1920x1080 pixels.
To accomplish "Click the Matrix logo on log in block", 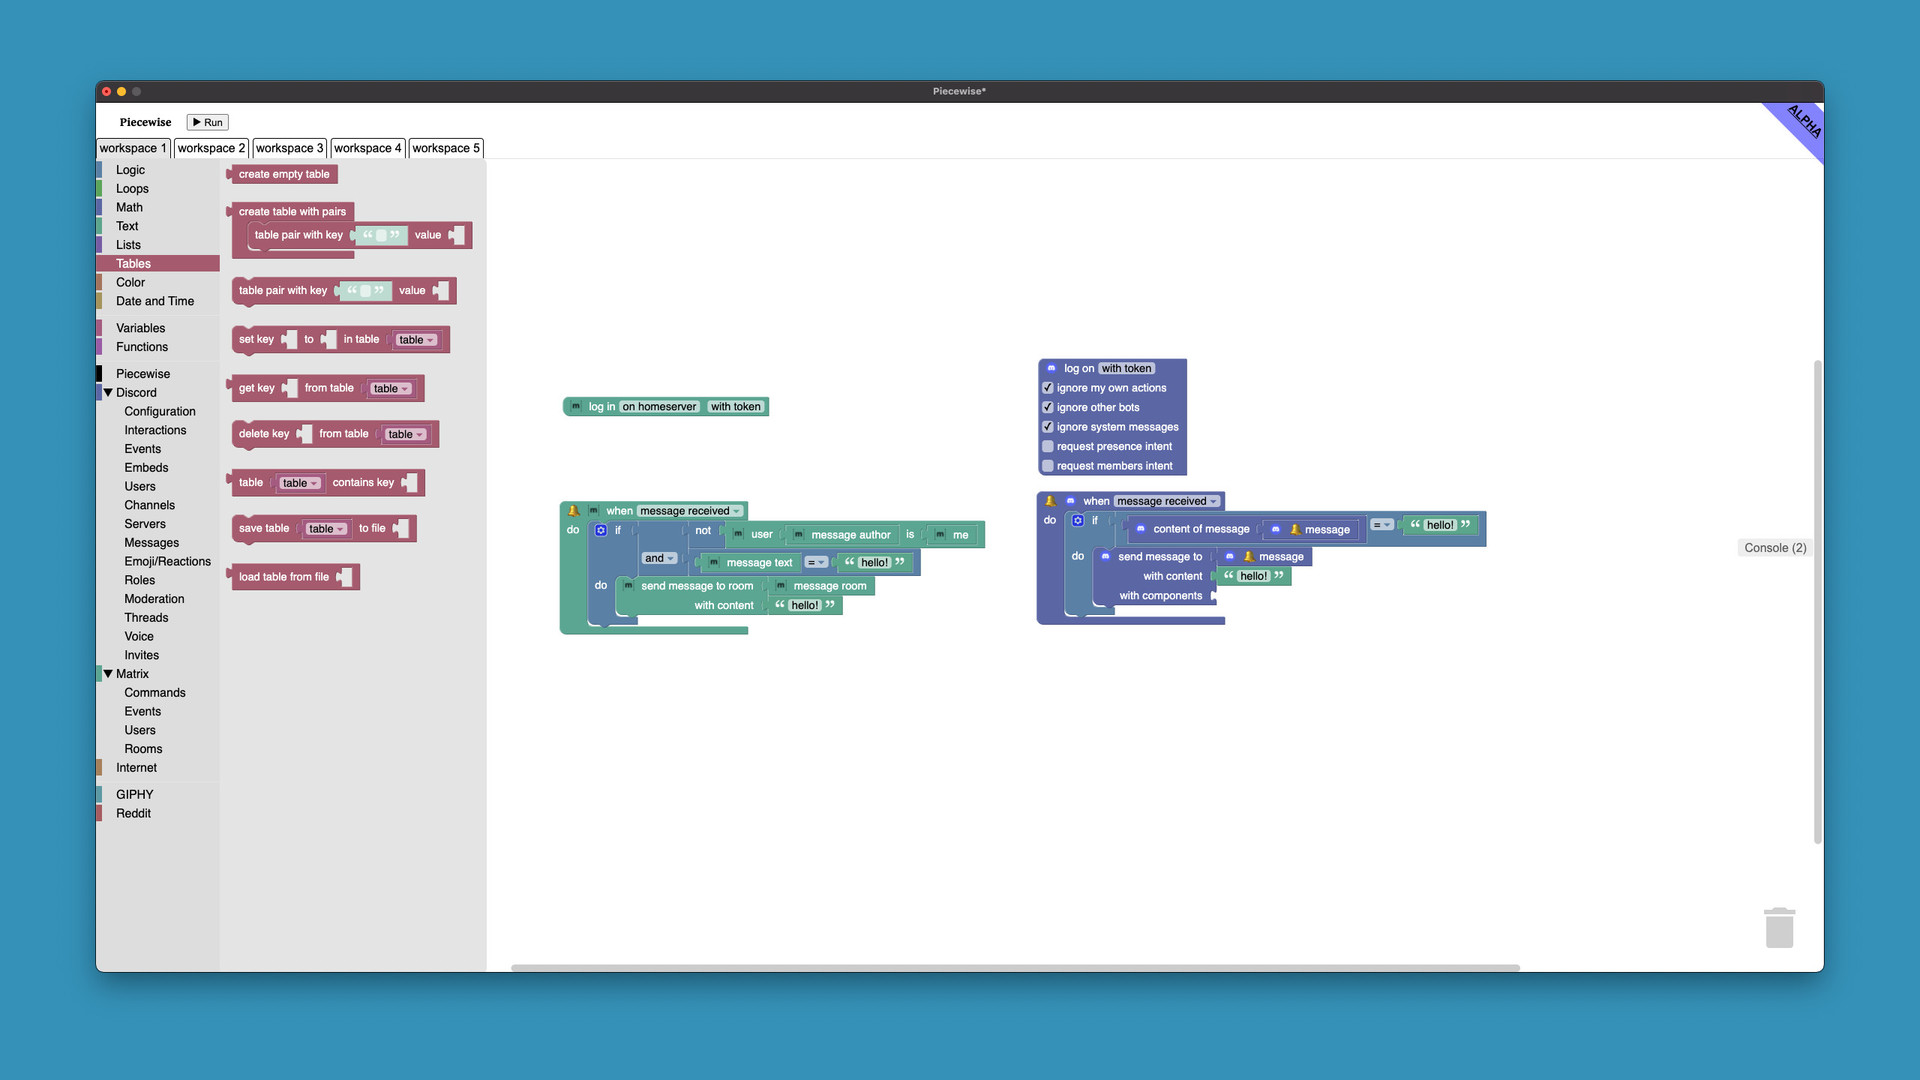I will pos(576,407).
